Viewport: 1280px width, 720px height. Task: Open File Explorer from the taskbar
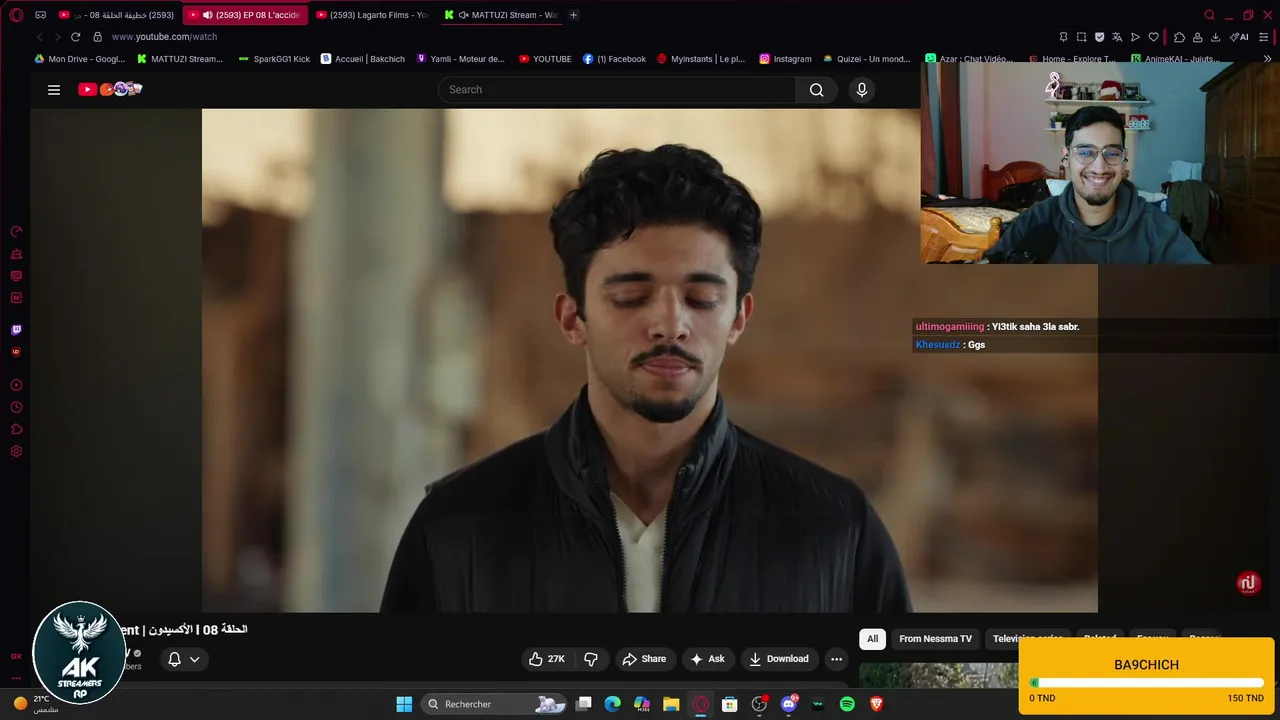pos(671,704)
